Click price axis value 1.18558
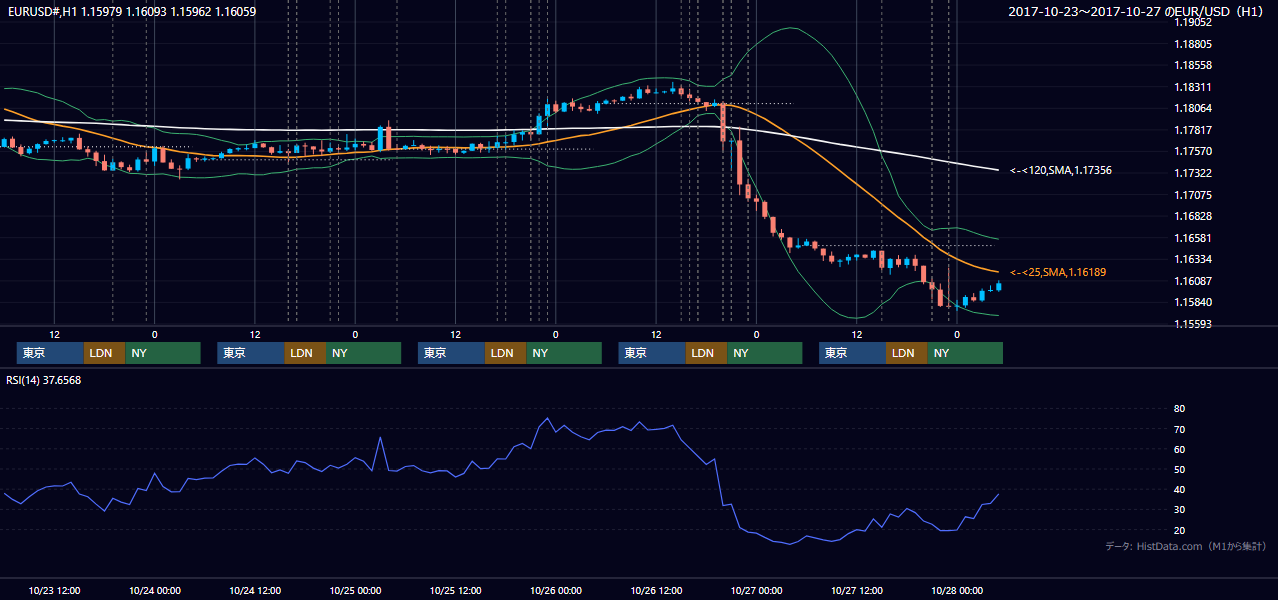This screenshot has height=600, width=1278. point(1193,65)
